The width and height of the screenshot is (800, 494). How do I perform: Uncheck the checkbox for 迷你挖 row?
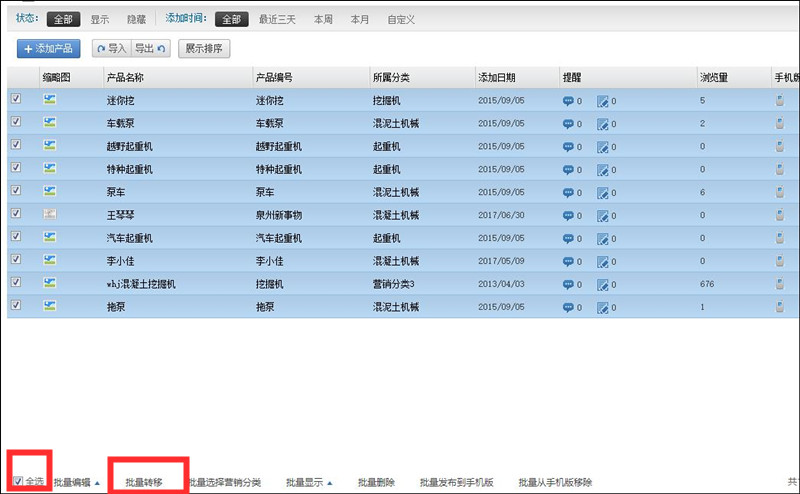[16, 100]
